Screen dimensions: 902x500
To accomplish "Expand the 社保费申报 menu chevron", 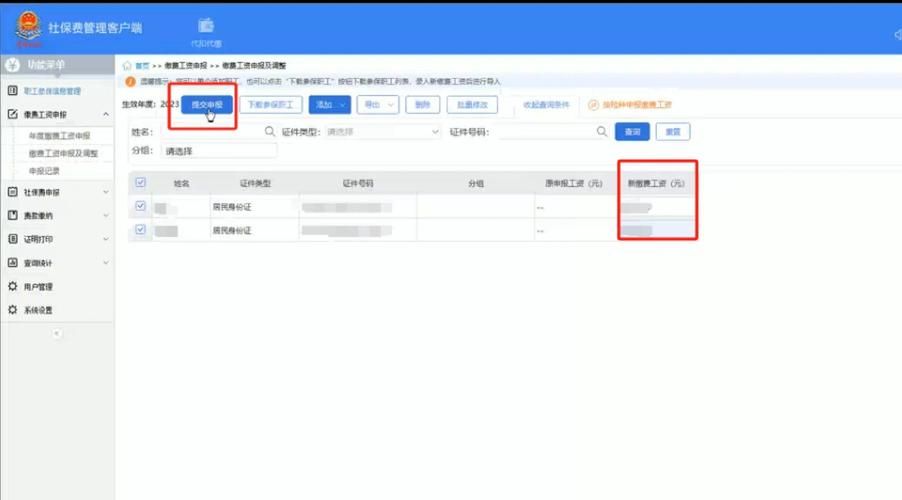I will [x=106, y=192].
